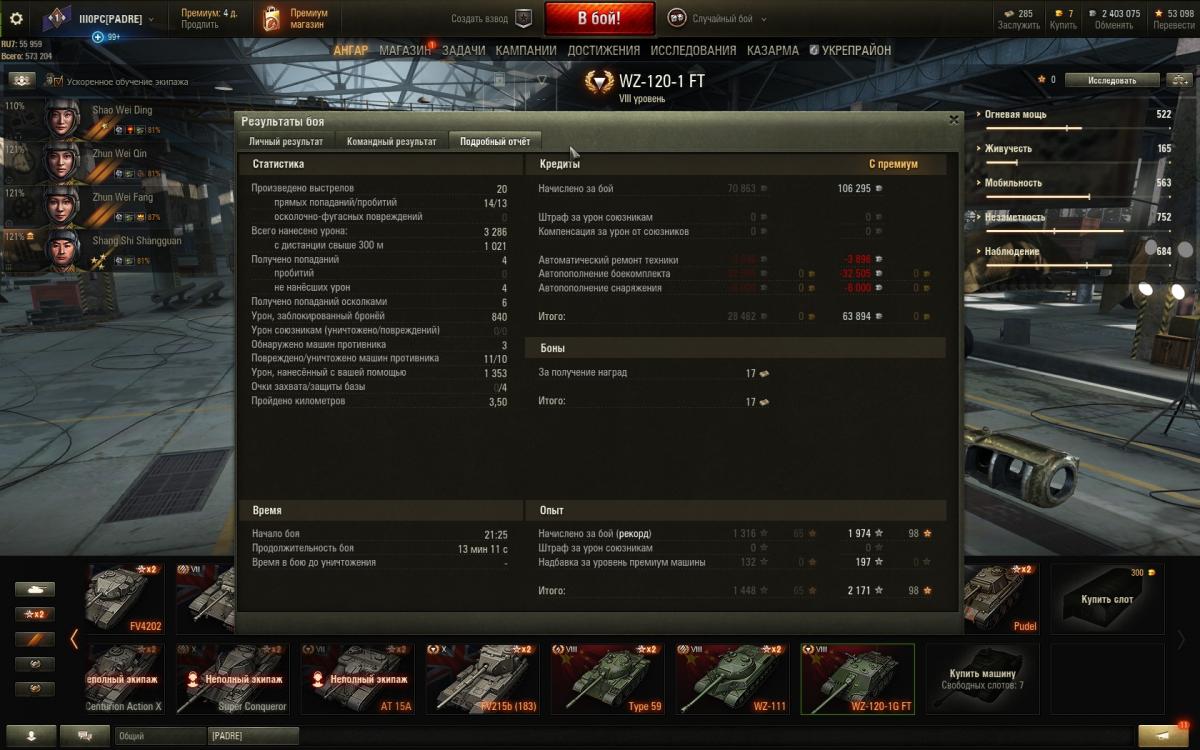
Task: Click the Premium shop bag icon
Action: point(271,19)
